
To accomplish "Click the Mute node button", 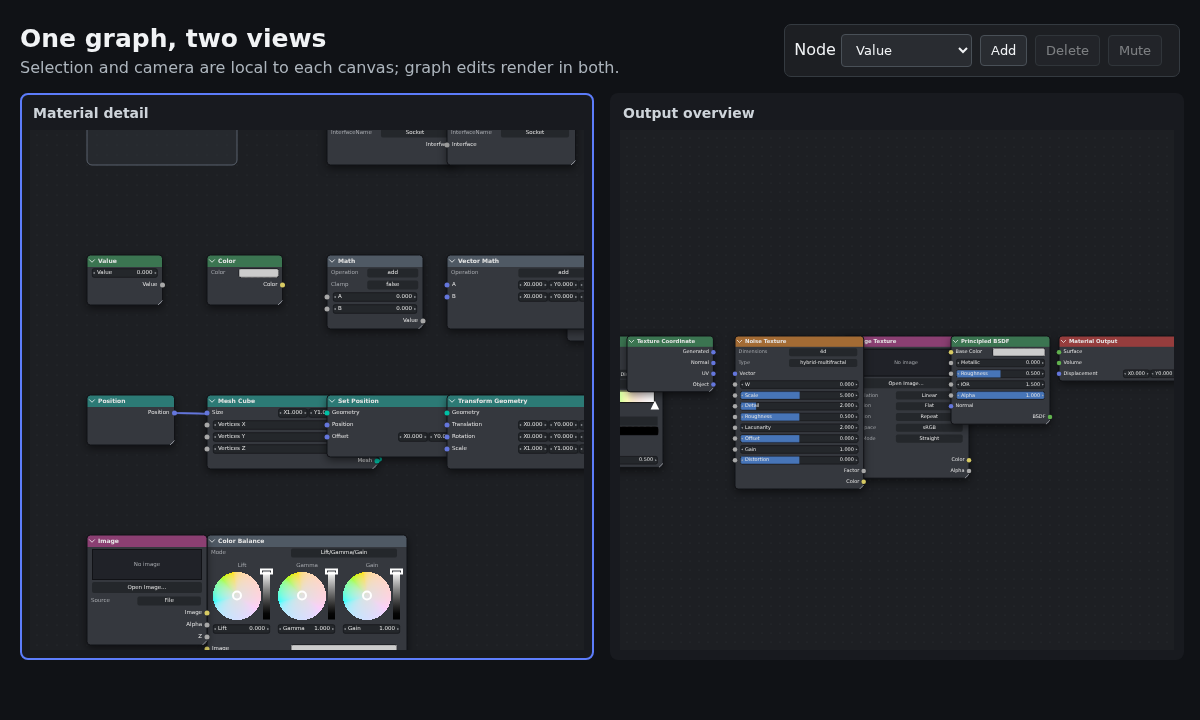I will [1135, 51].
